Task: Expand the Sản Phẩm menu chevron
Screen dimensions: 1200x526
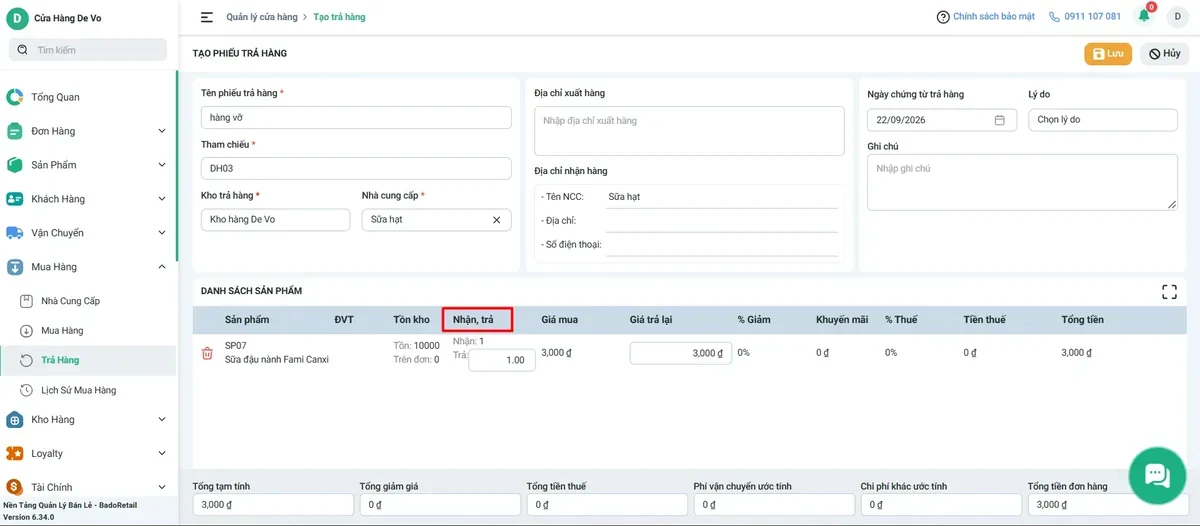Action: 162,165
